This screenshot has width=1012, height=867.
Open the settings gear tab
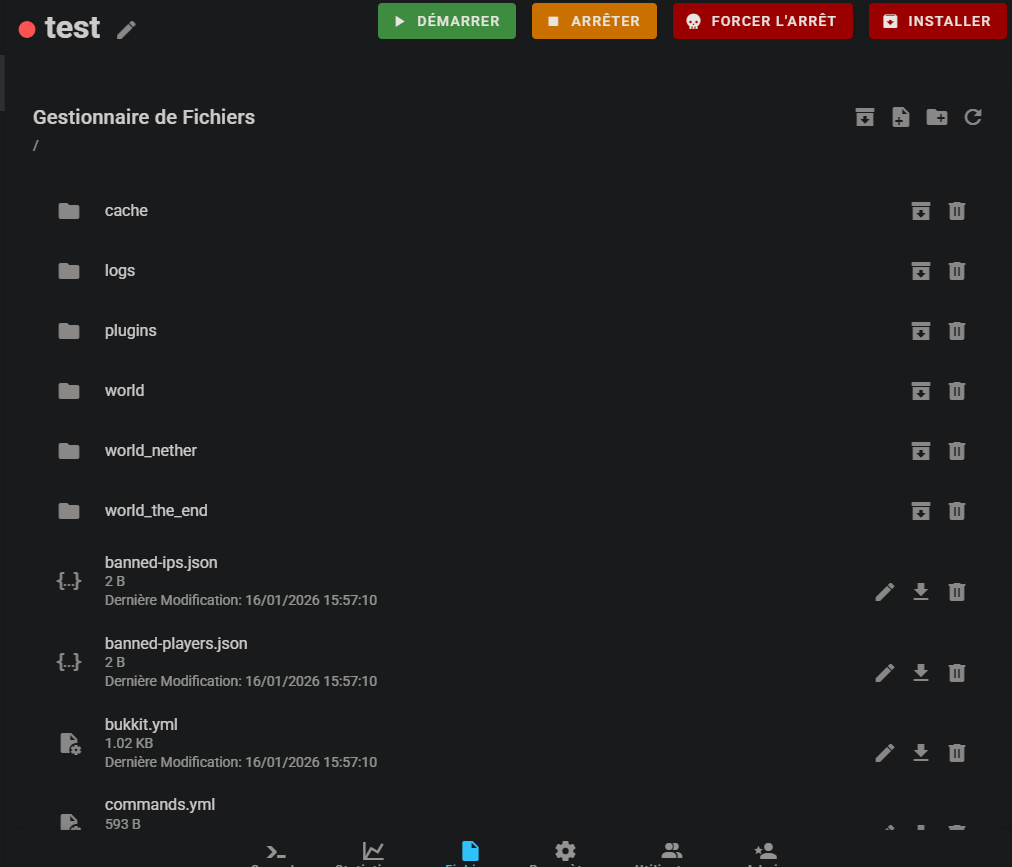pos(566,851)
